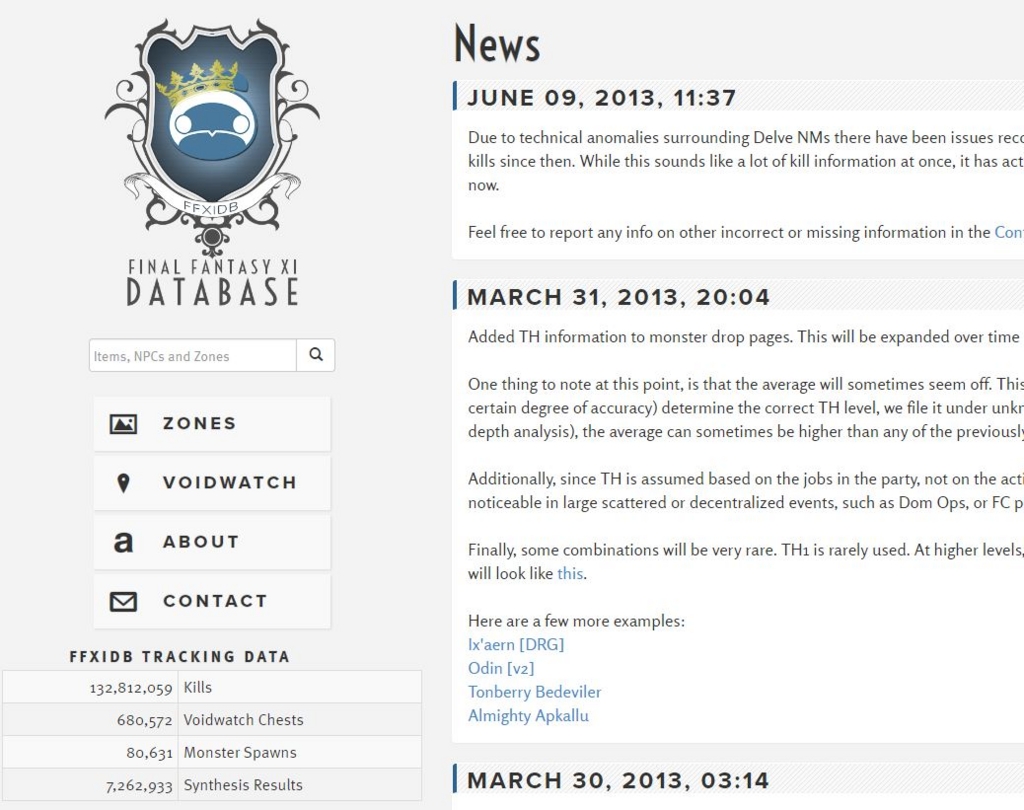Screen dimensions: 1024x810
Task: Open the ZONES menu item
Action: tap(212, 424)
